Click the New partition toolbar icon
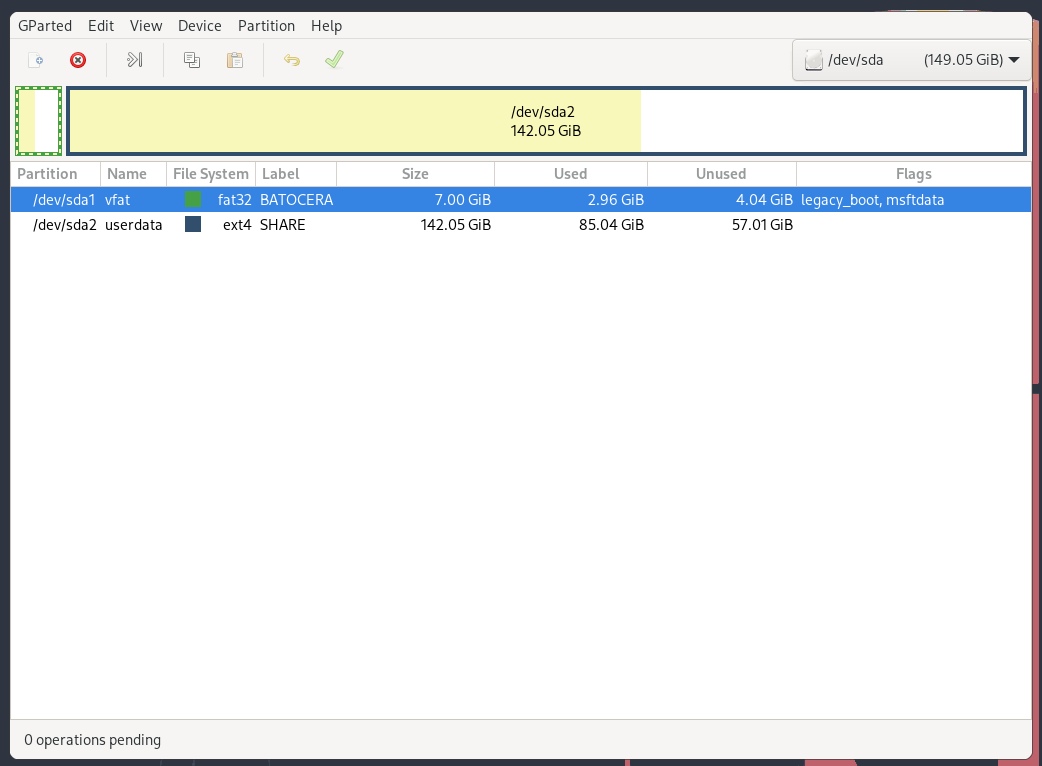The height and width of the screenshot is (766, 1042). 36,60
